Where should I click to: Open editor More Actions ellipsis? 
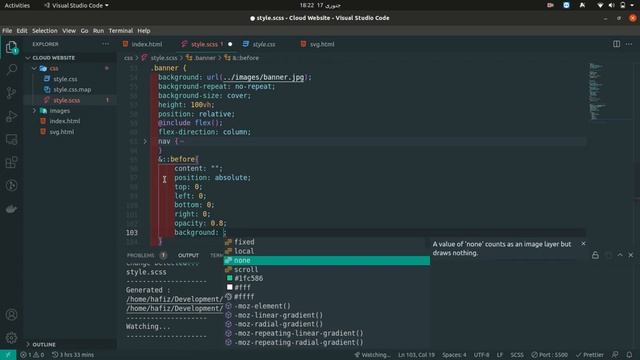[x=629, y=44]
